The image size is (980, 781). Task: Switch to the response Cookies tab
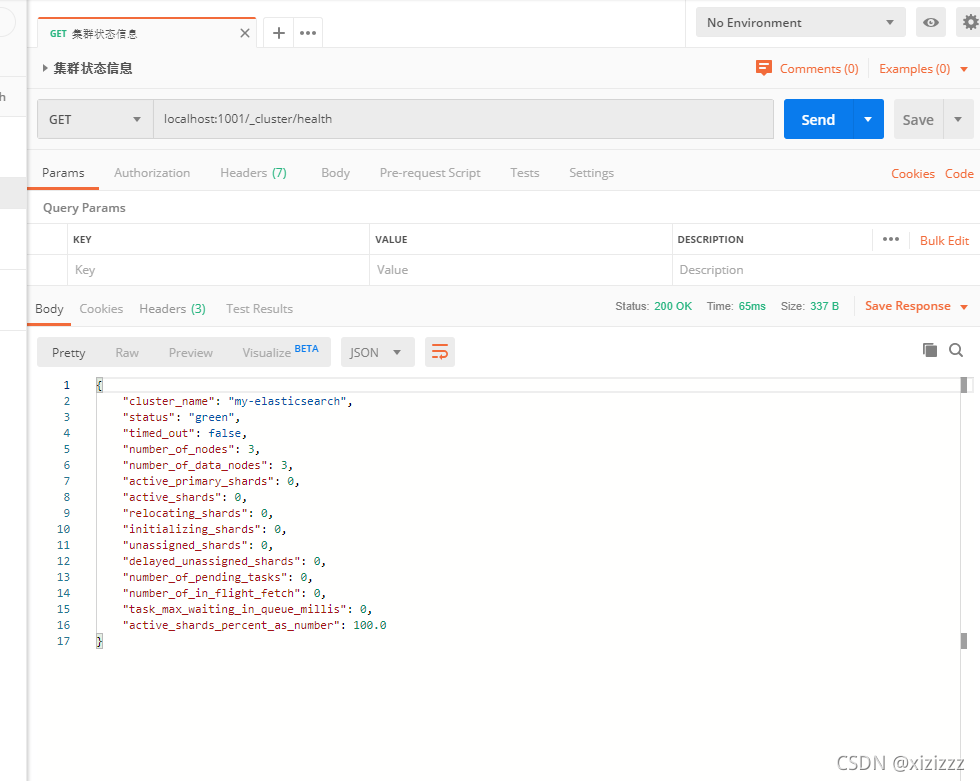click(x=101, y=309)
